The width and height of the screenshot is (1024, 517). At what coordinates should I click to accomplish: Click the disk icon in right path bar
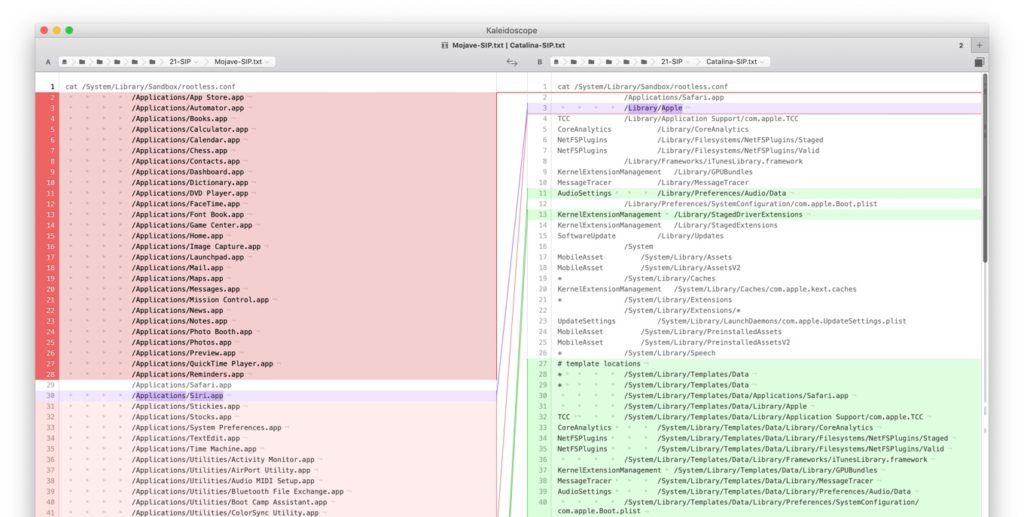click(557, 62)
